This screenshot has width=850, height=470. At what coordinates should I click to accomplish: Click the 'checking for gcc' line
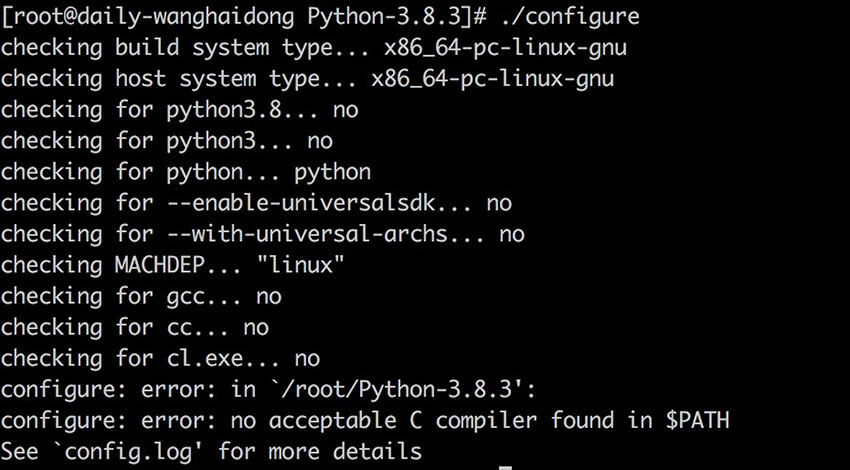(140, 296)
